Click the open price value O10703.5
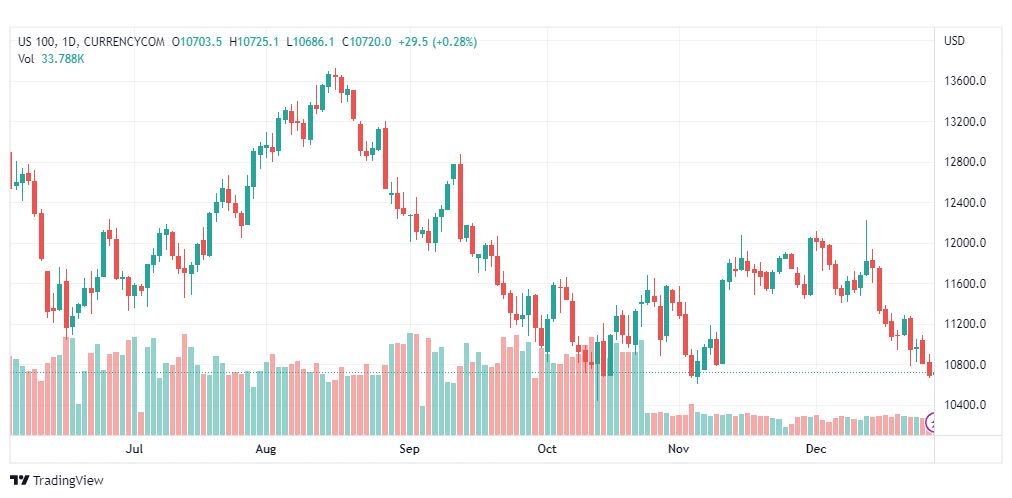Image resolution: width=1012 pixels, height=498 pixels. (197, 42)
